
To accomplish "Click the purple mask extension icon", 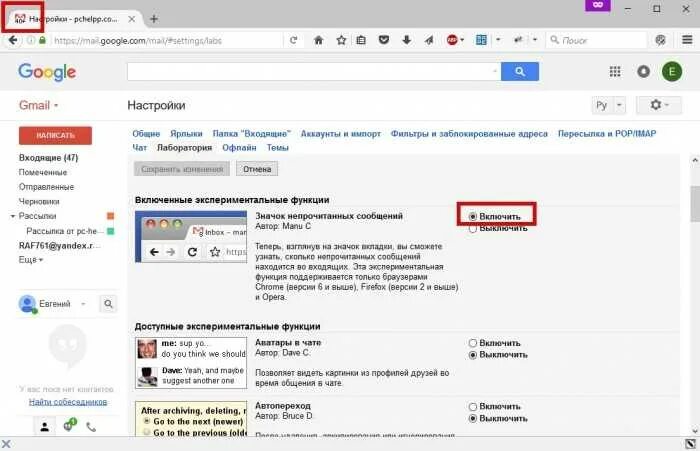I will (x=598, y=5).
